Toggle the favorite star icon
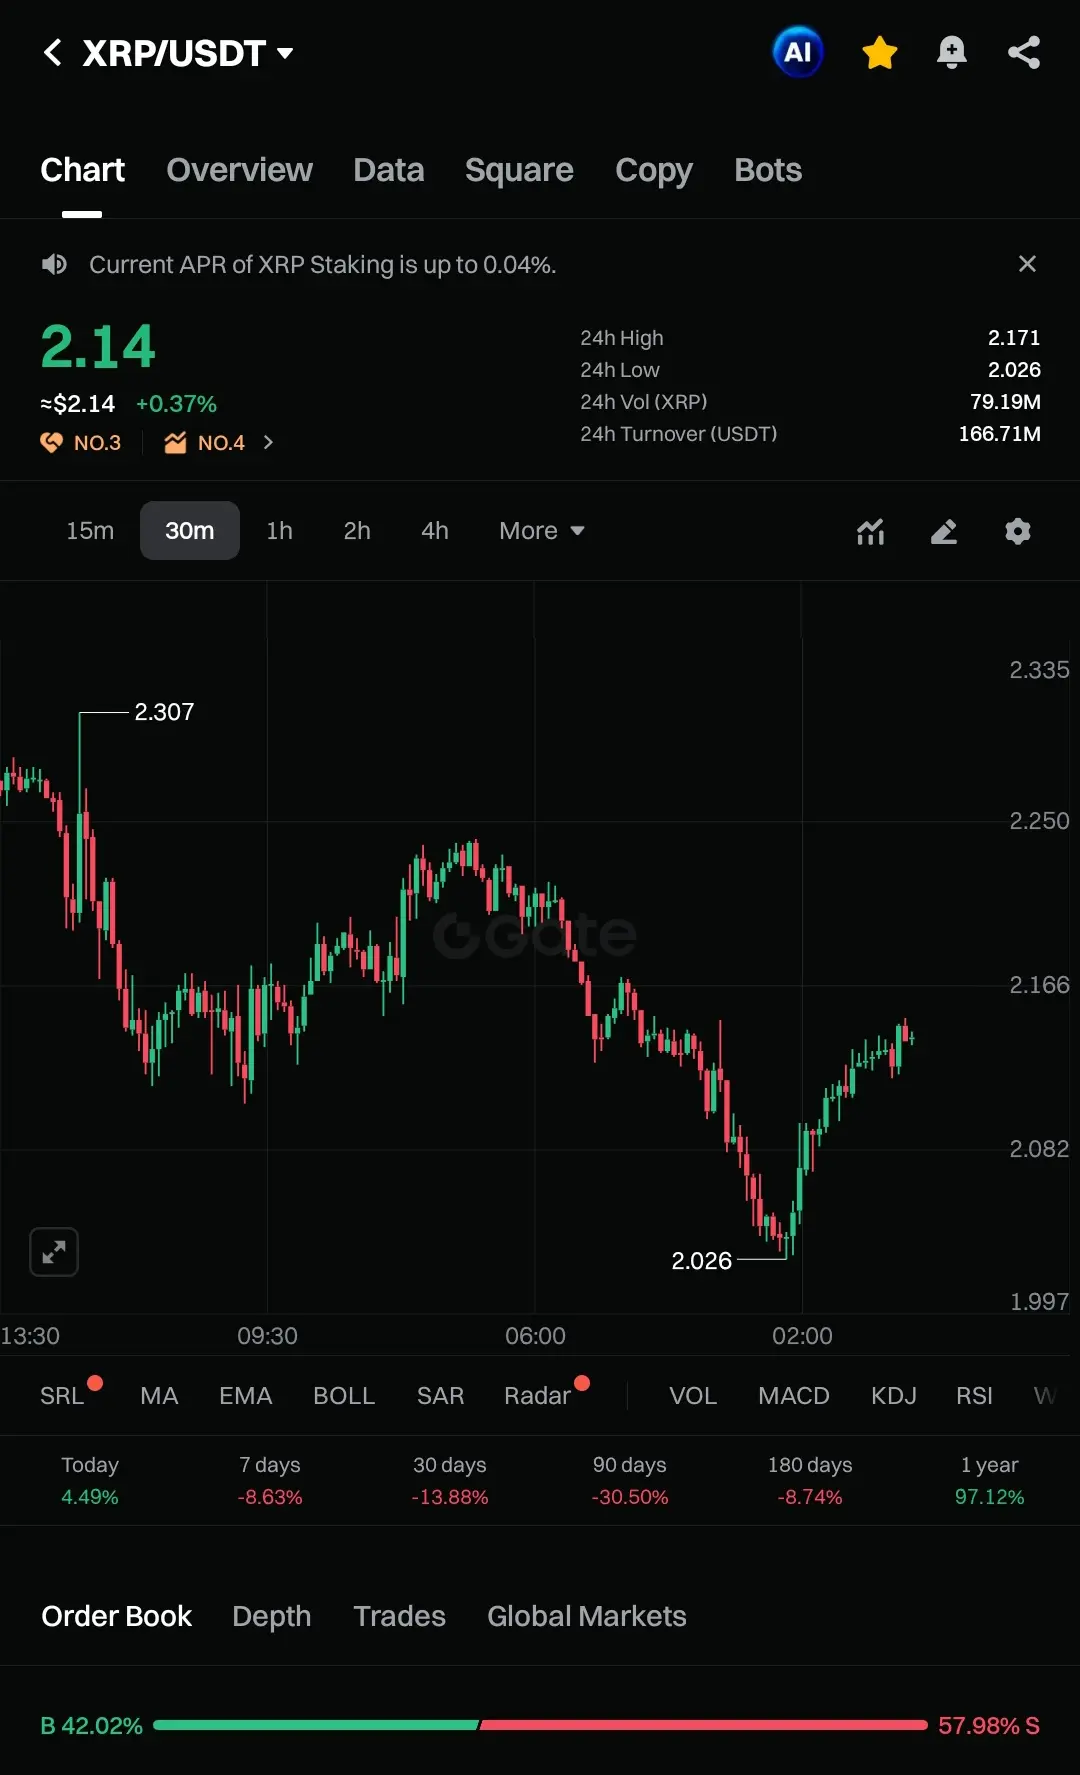 pos(880,52)
